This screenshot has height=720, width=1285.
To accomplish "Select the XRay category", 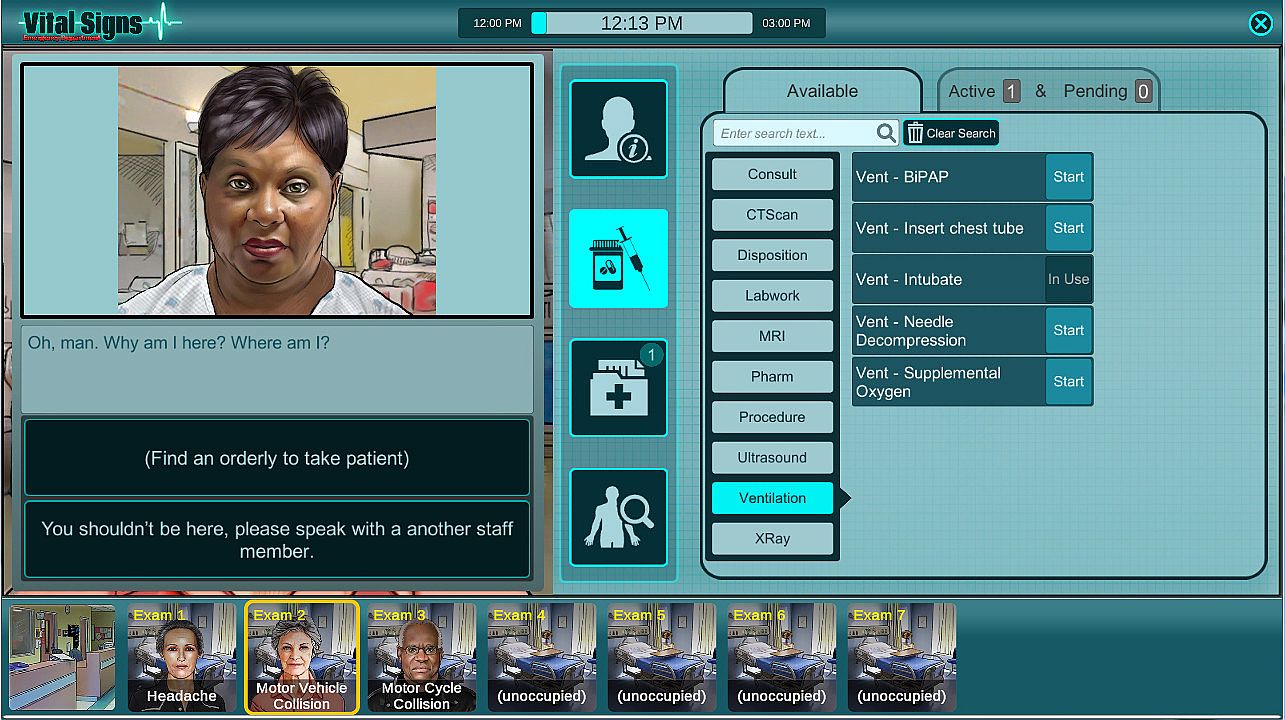I will (772, 538).
